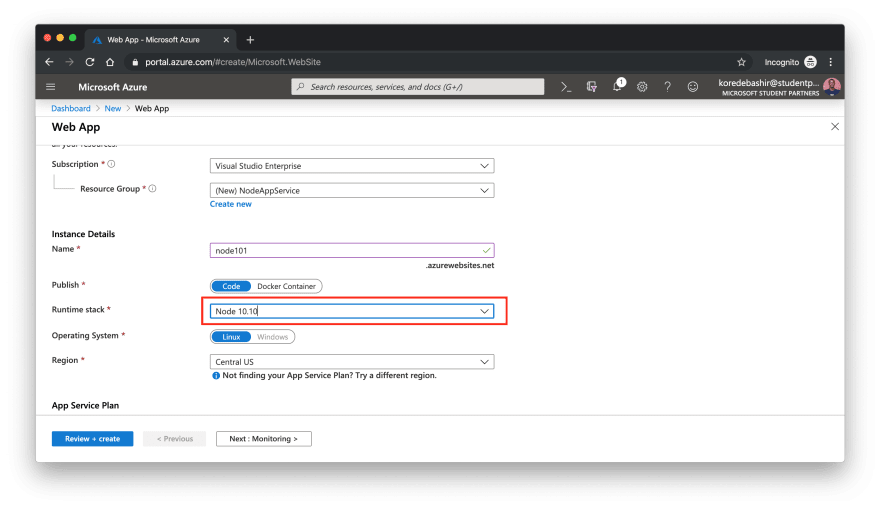Click the Instance Details heading

pos(83,234)
